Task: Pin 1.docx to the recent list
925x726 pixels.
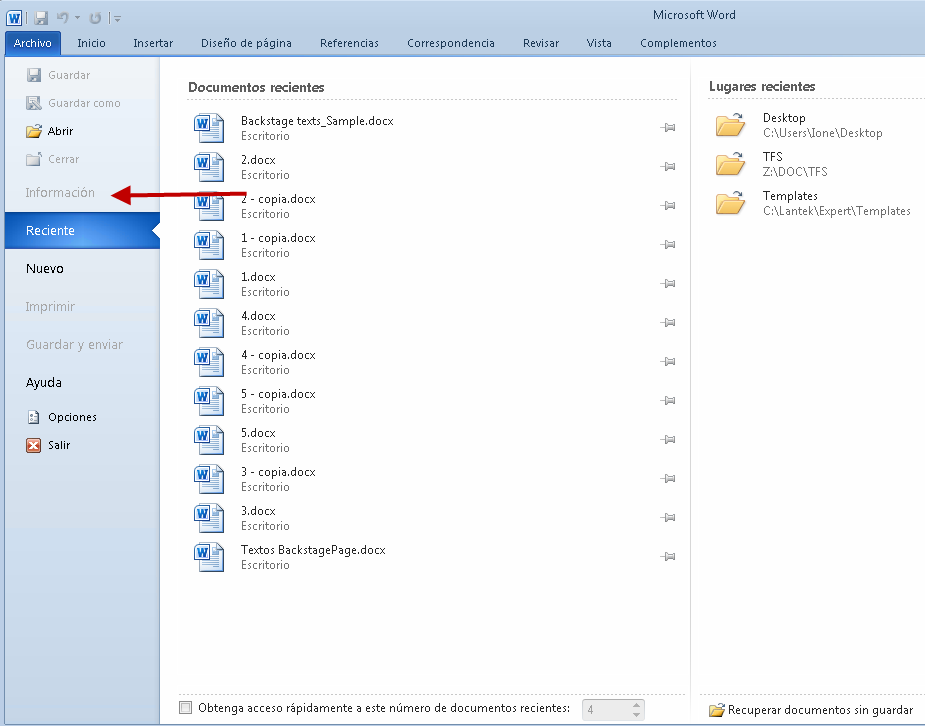Action: pos(668,283)
